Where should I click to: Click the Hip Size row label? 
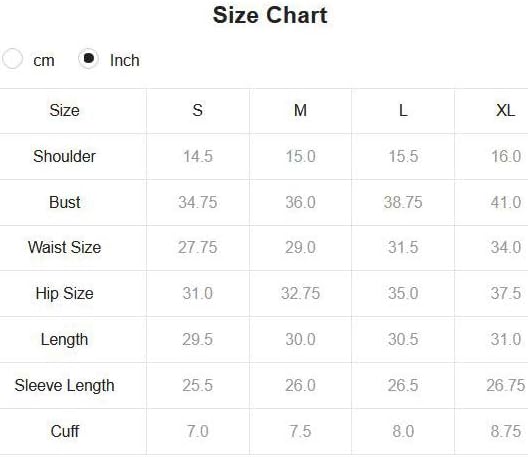click(x=65, y=293)
